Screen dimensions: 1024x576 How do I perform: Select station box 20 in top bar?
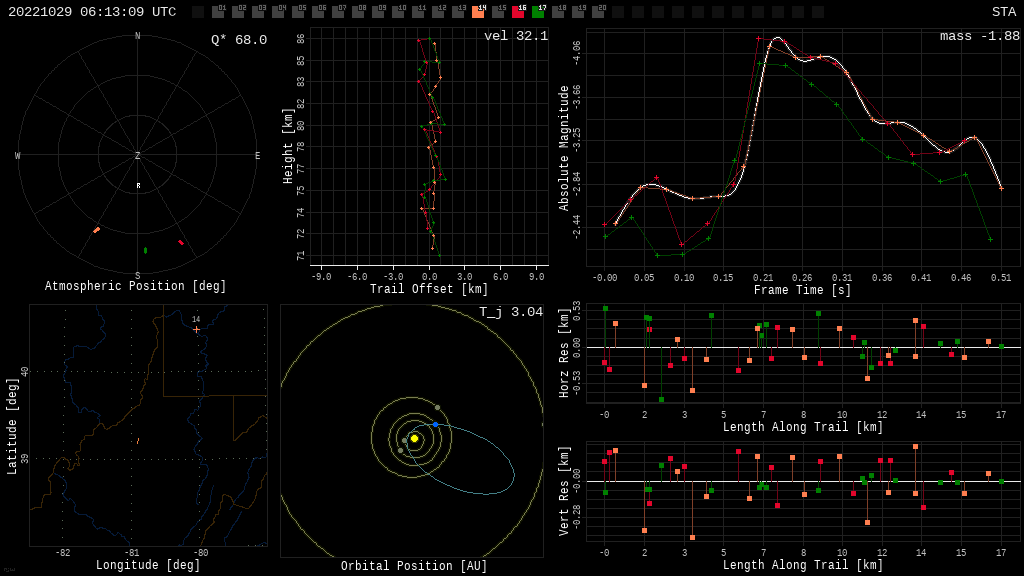[598, 11]
